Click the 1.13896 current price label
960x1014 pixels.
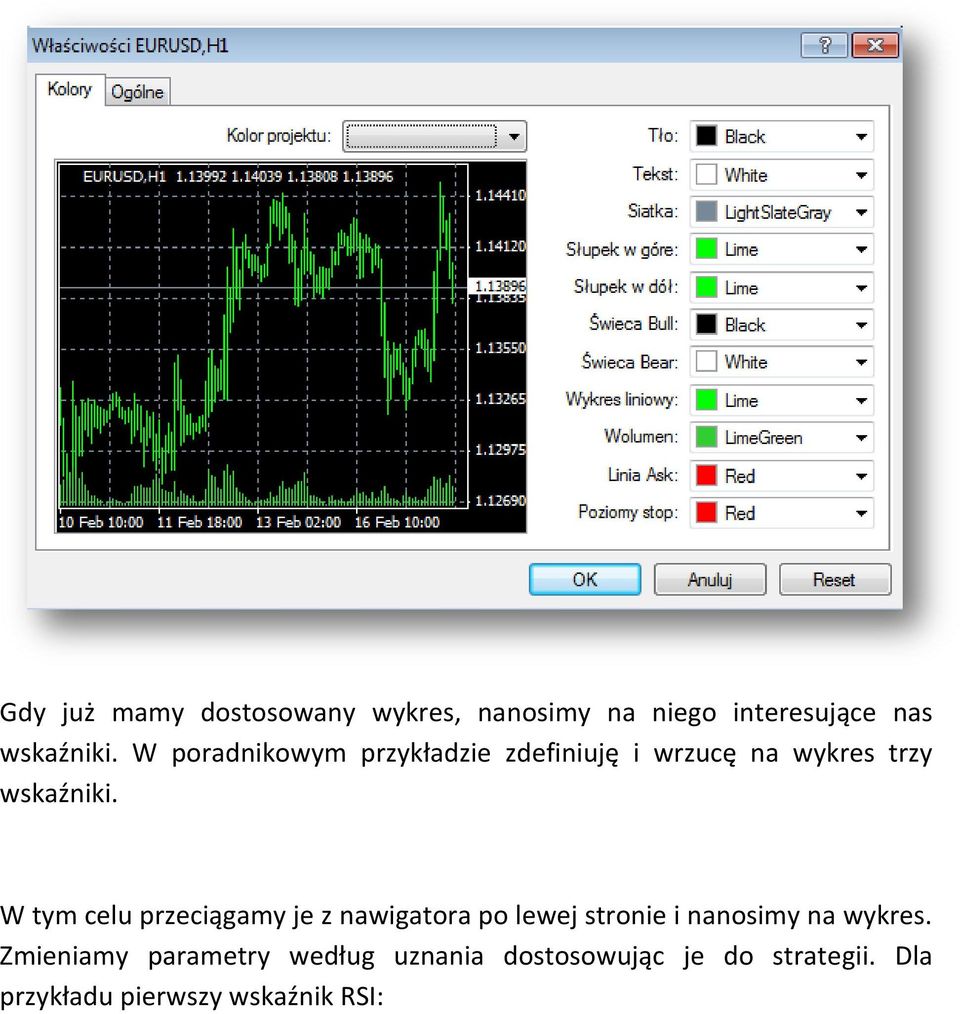tap(498, 285)
